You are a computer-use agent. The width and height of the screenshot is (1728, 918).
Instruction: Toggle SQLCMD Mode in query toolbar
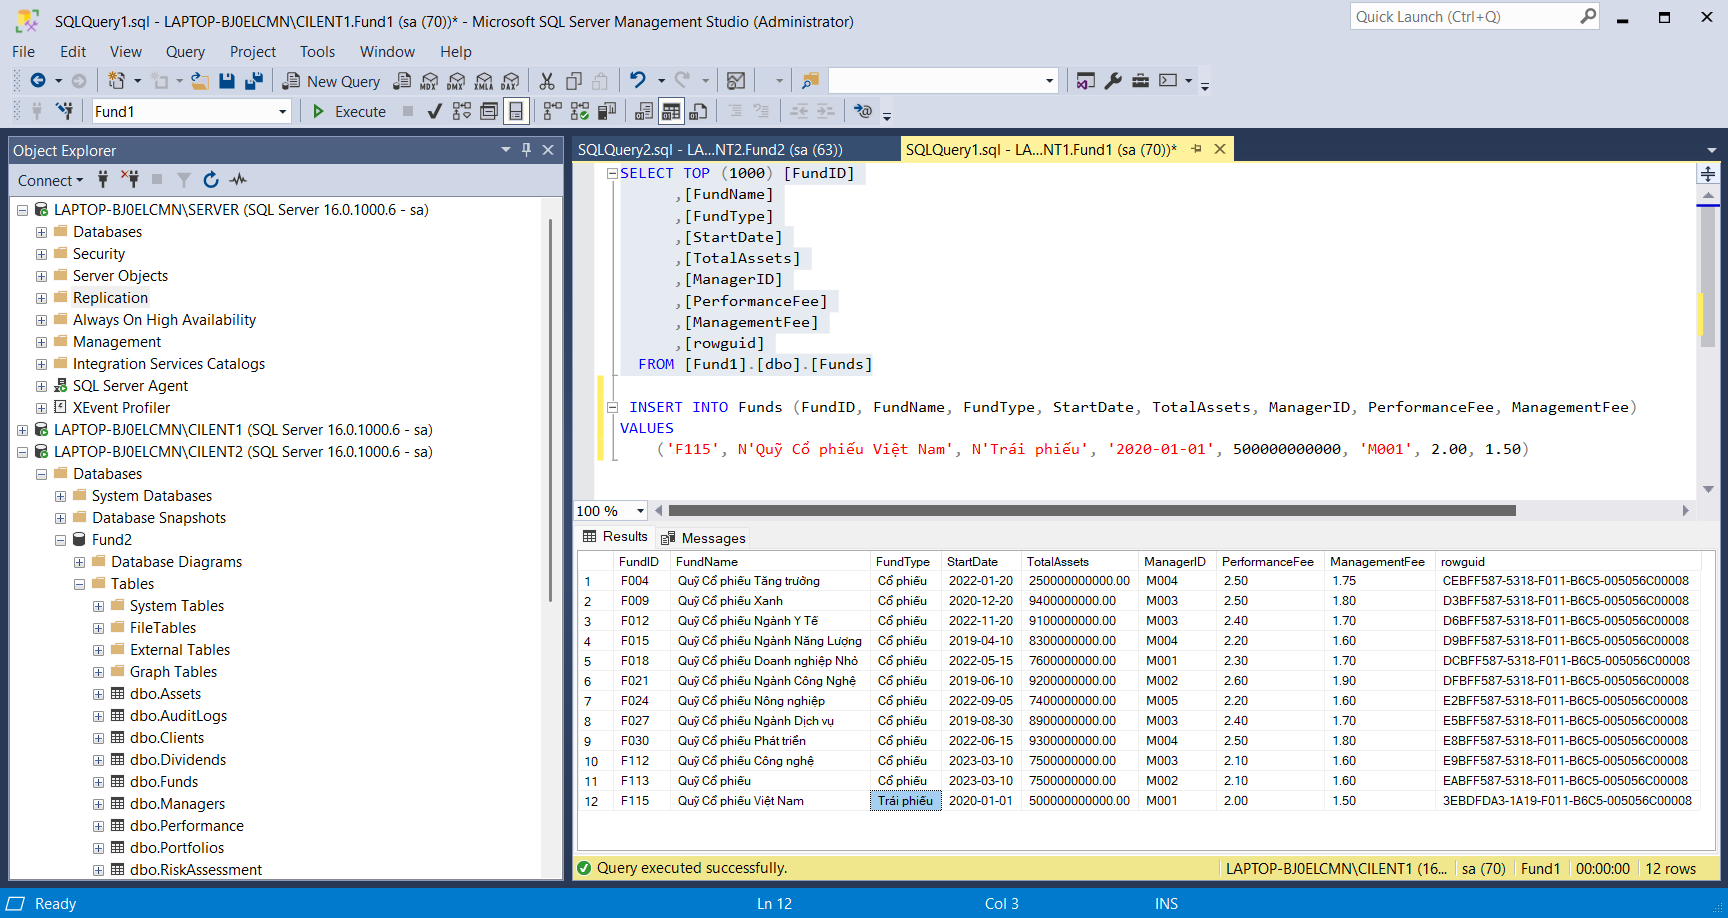coord(864,111)
